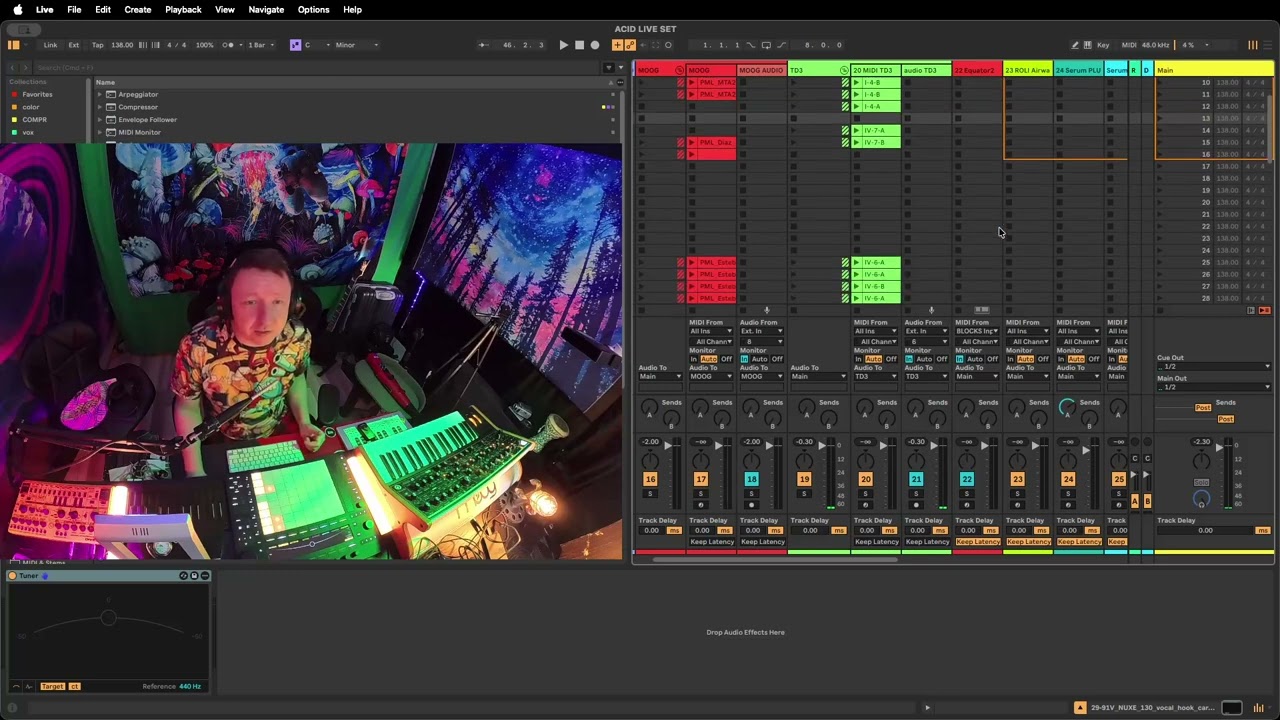Viewport: 1280px width, 720px height.
Task: Open the browser filter toggle icon
Action: coord(608,68)
